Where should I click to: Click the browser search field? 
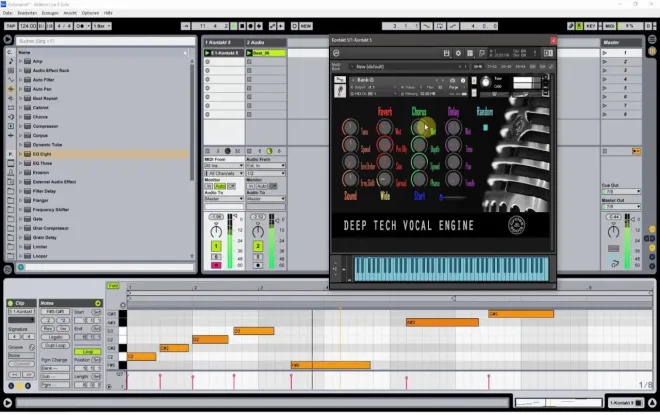[105, 41]
